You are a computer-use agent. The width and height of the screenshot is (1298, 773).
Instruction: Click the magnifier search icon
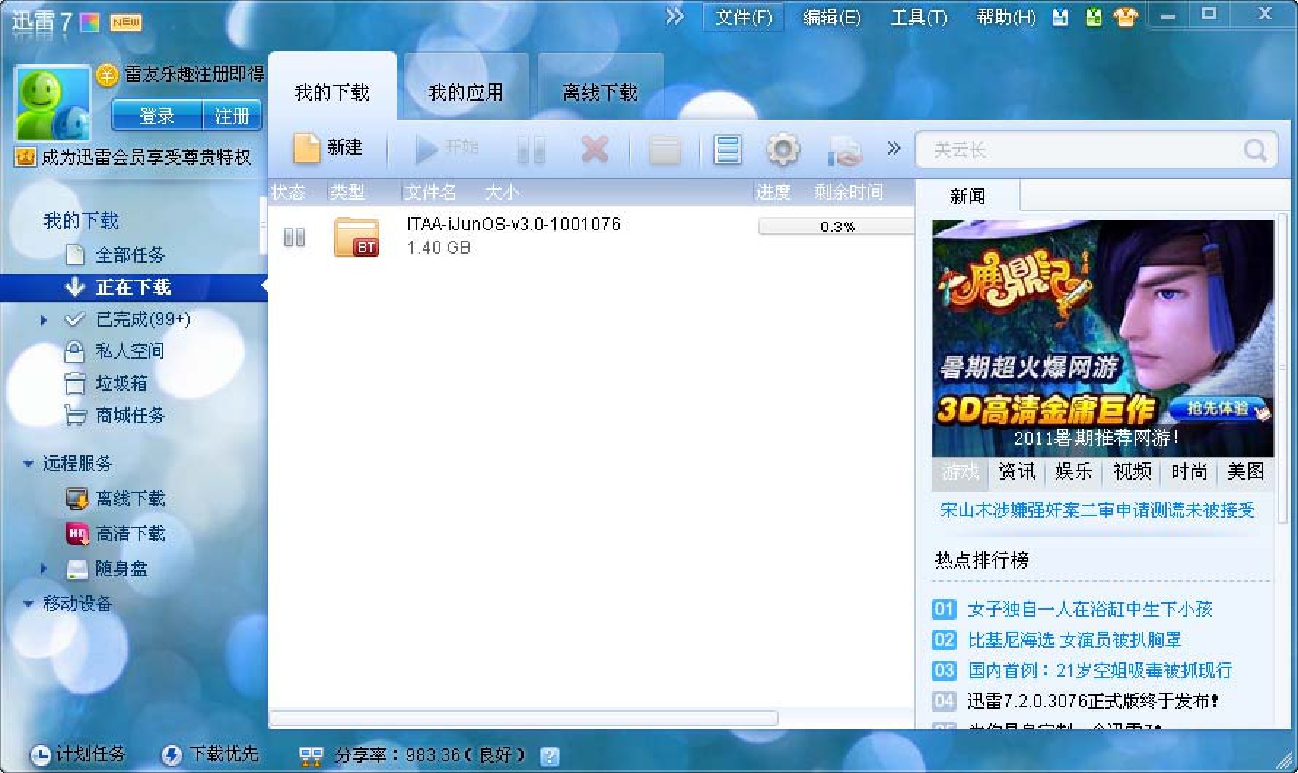point(1255,150)
